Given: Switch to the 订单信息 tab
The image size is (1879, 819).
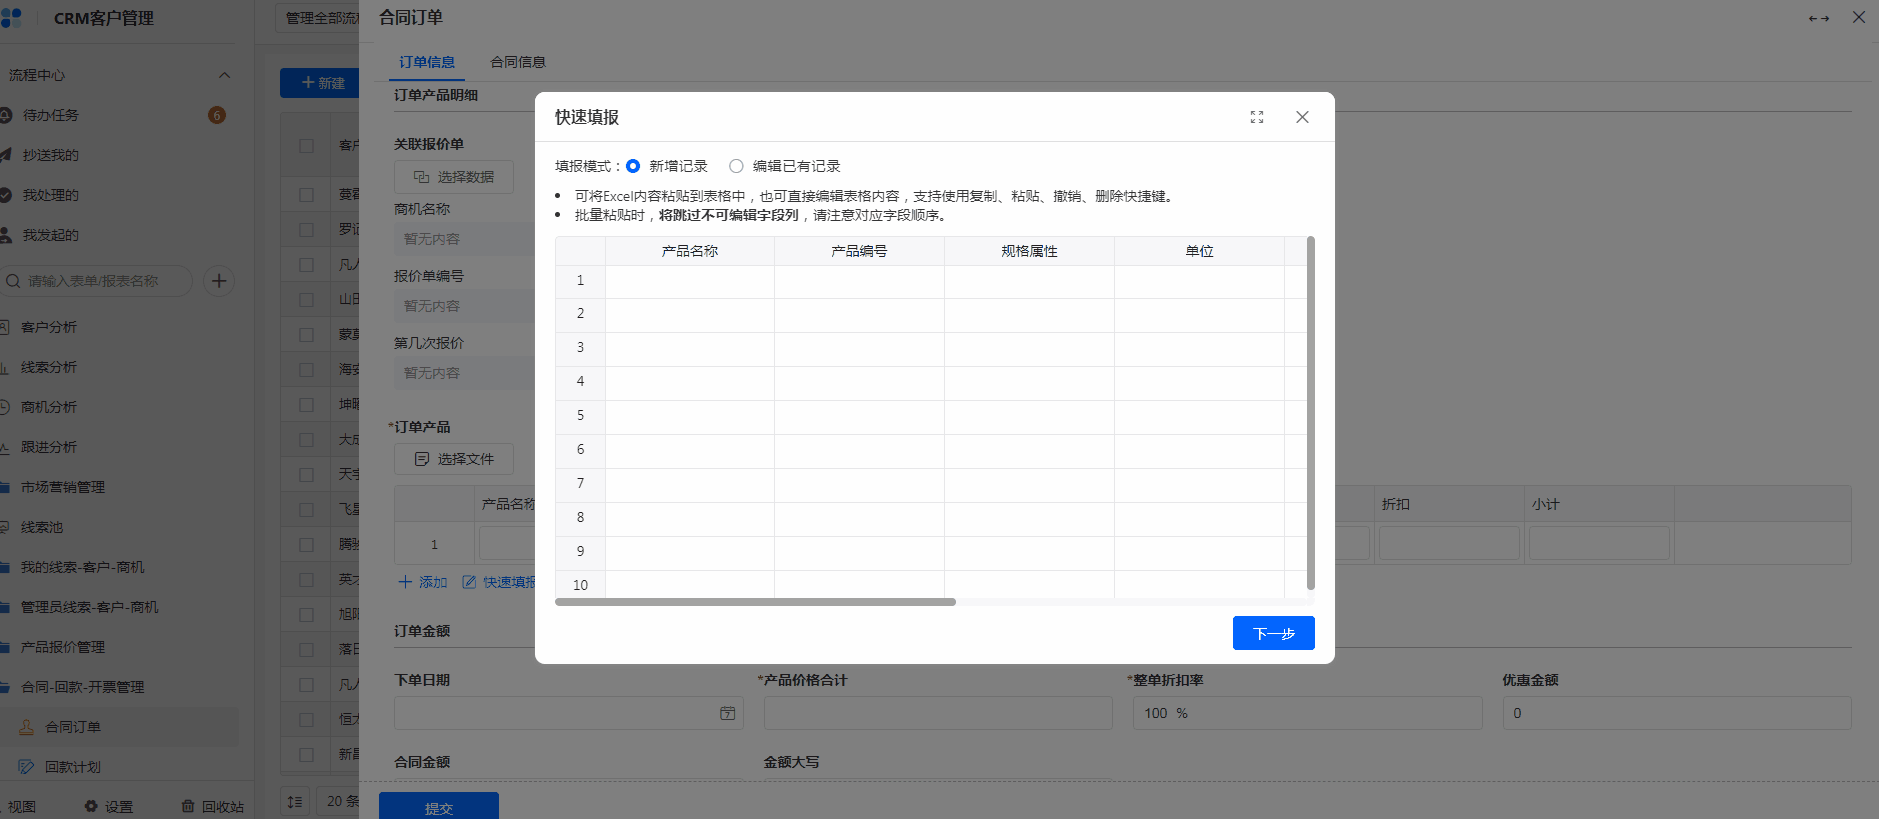Looking at the screenshot, I should pyautogui.click(x=427, y=62).
